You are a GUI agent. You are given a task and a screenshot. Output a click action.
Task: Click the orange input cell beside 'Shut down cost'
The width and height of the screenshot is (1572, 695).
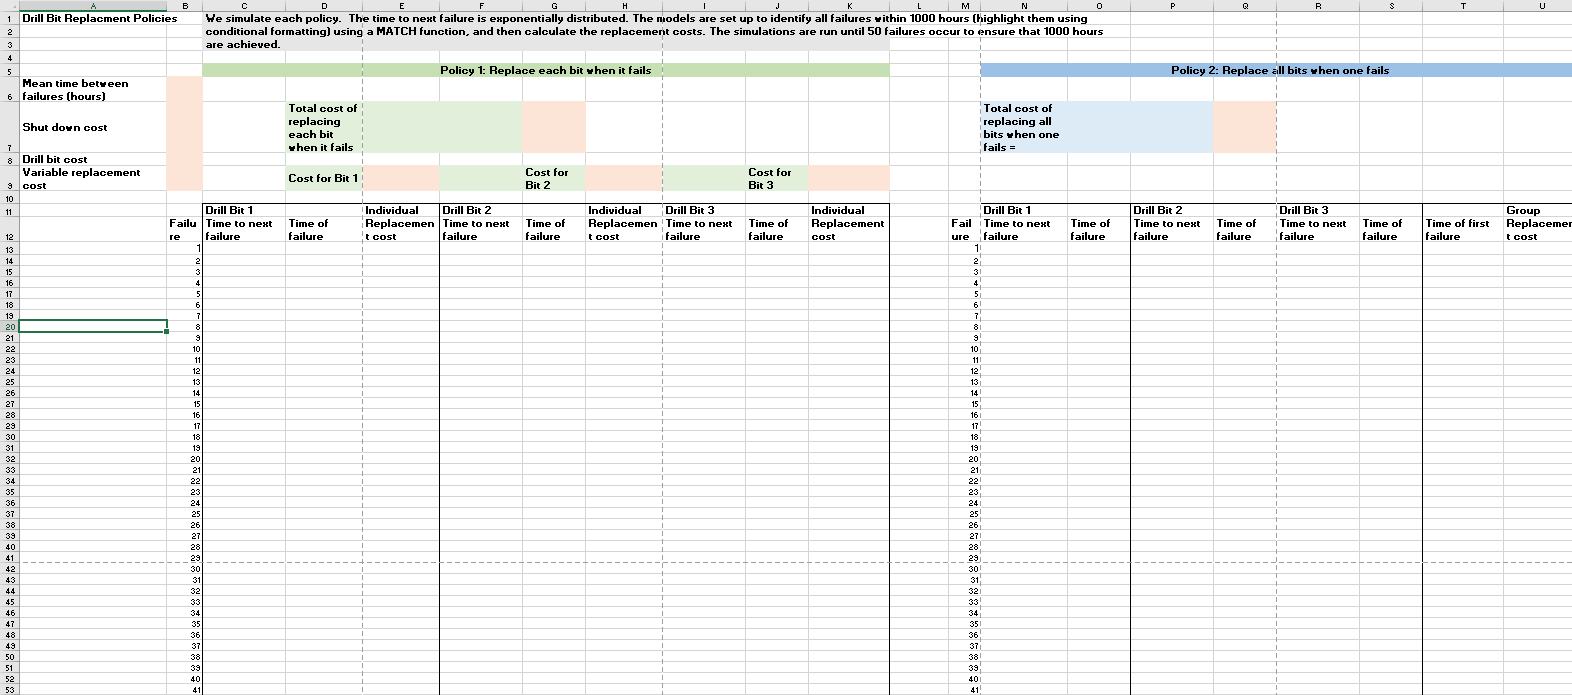[x=185, y=127]
